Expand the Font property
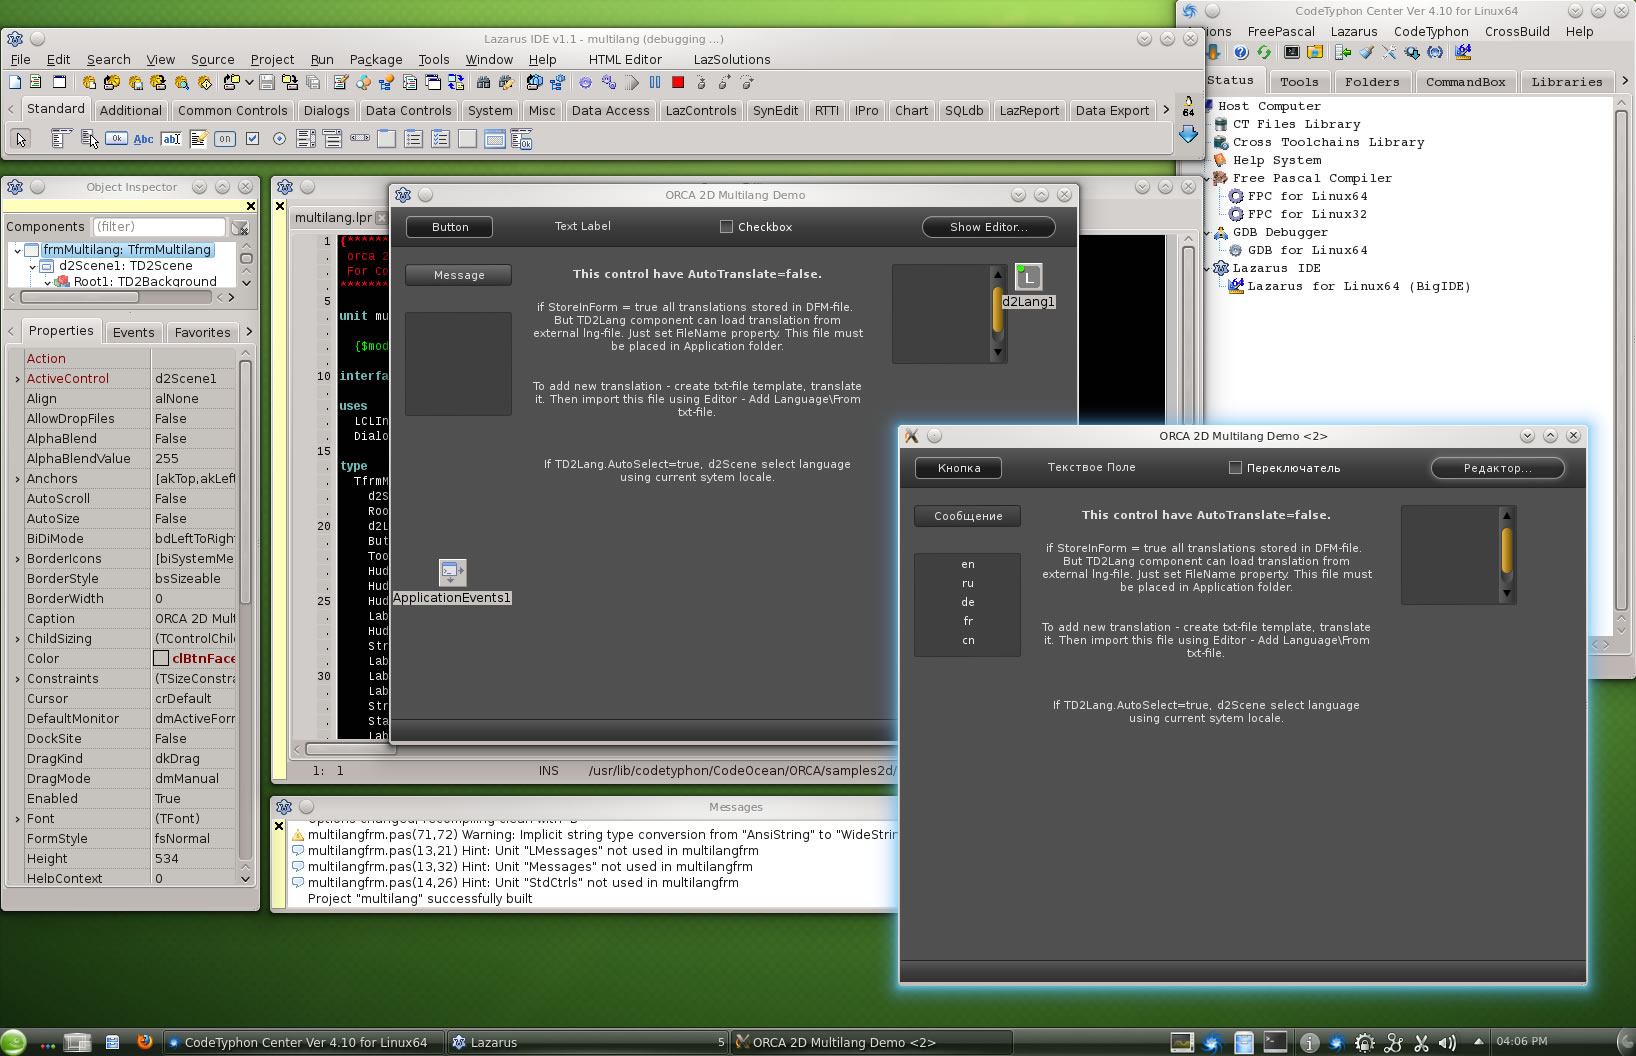This screenshot has height=1056, width=1636. tap(17, 819)
